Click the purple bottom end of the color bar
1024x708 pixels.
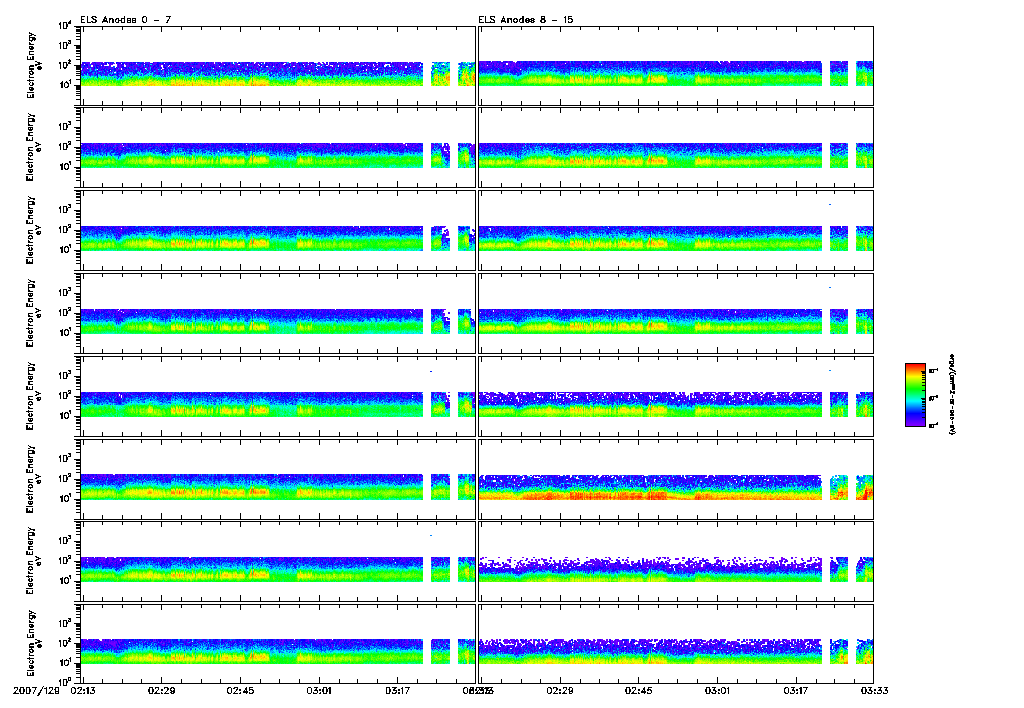tap(915, 423)
